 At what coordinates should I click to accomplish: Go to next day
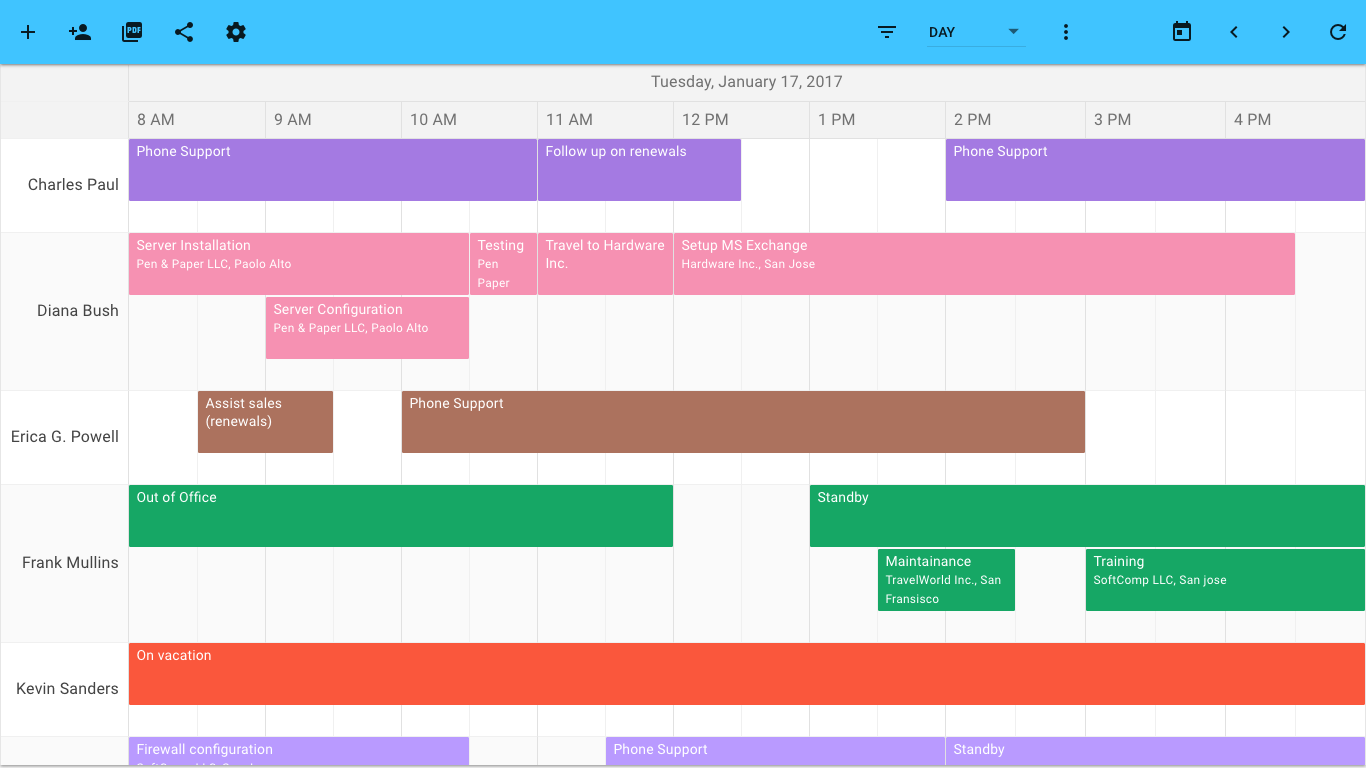tap(1286, 32)
